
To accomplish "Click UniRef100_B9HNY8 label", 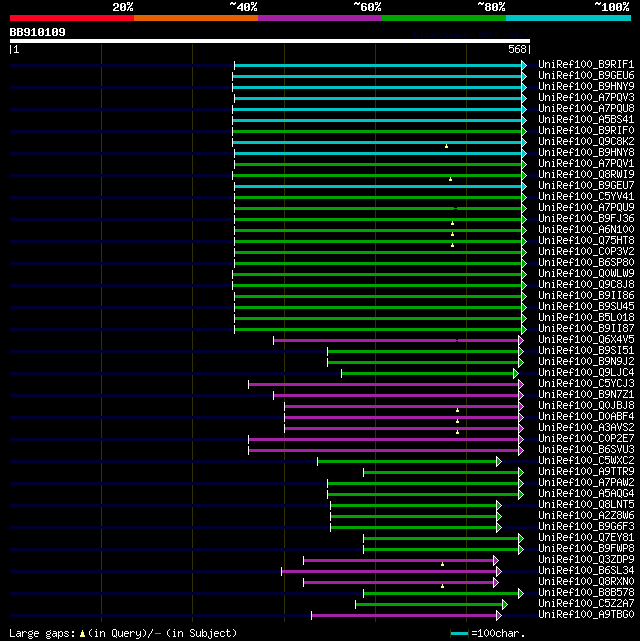I will (586, 152).
